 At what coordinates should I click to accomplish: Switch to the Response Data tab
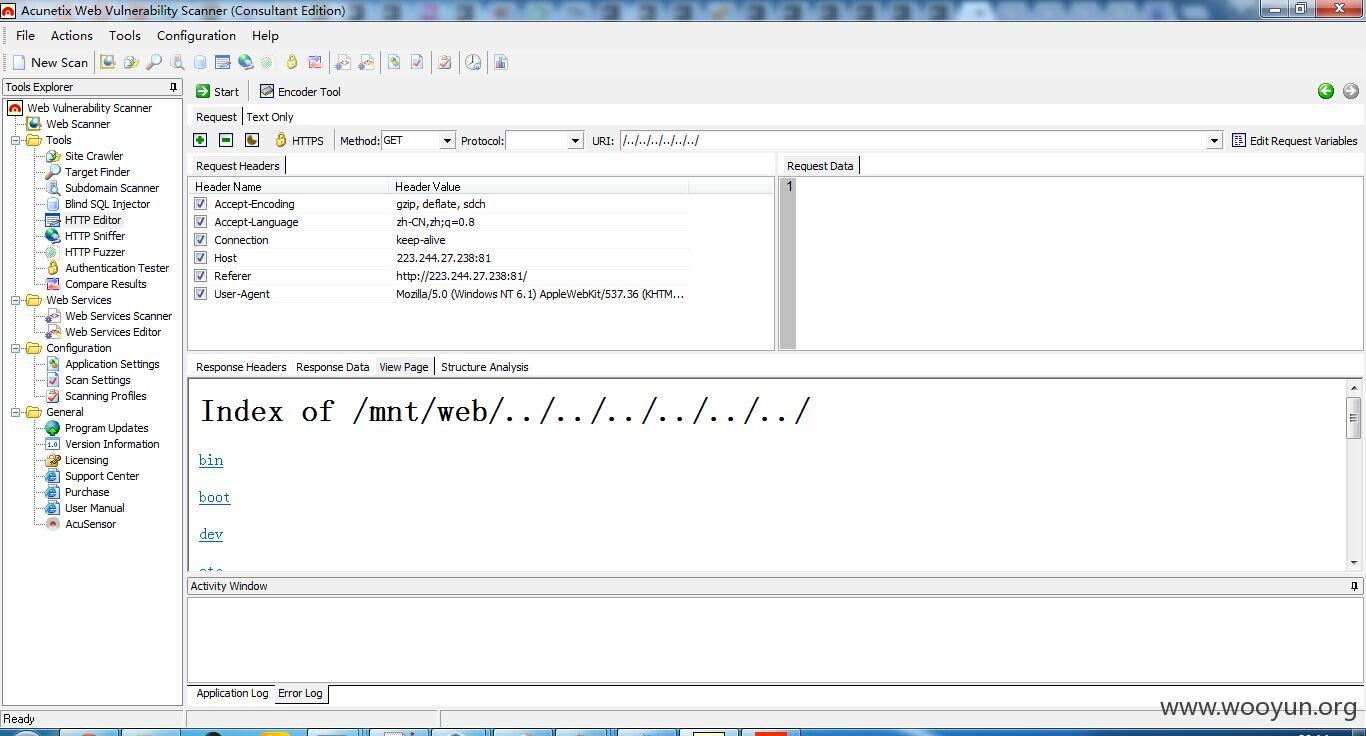(332, 367)
